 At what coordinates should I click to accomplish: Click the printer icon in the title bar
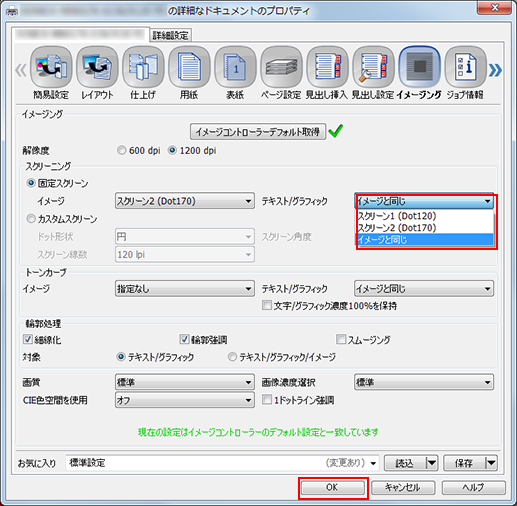(x=12, y=11)
